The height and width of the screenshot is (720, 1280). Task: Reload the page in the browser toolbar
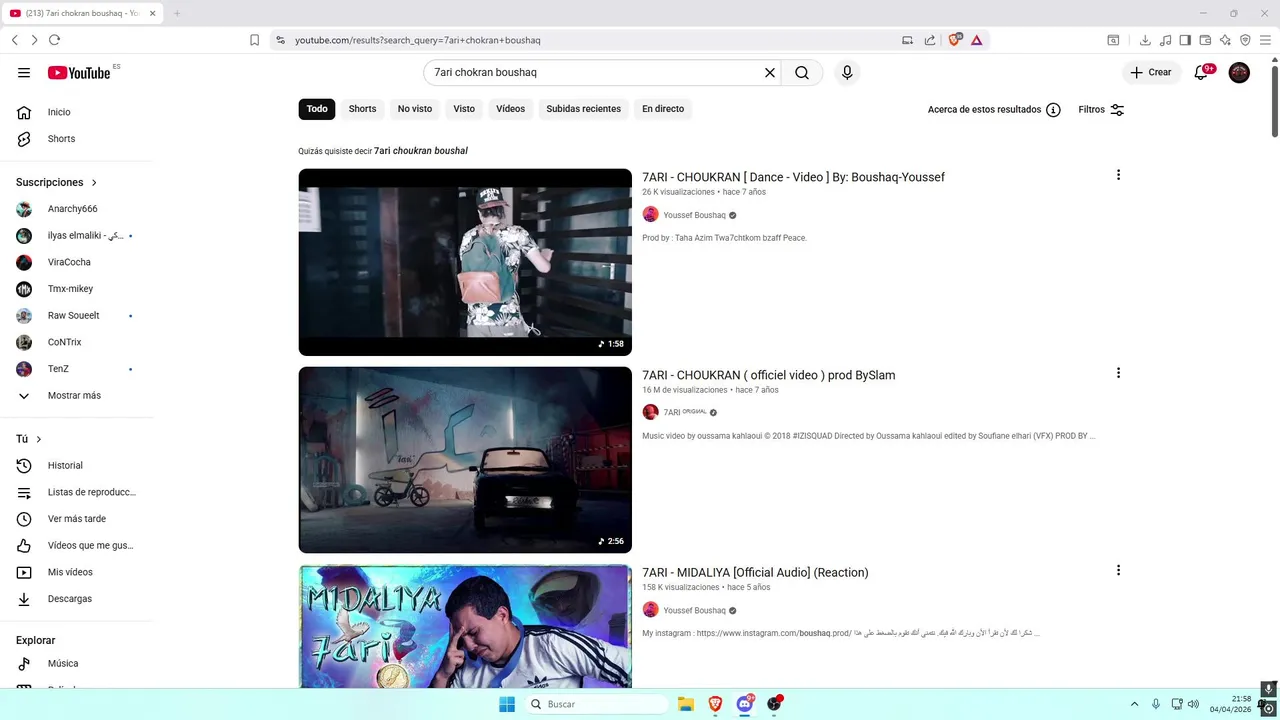(x=54, y=40)
